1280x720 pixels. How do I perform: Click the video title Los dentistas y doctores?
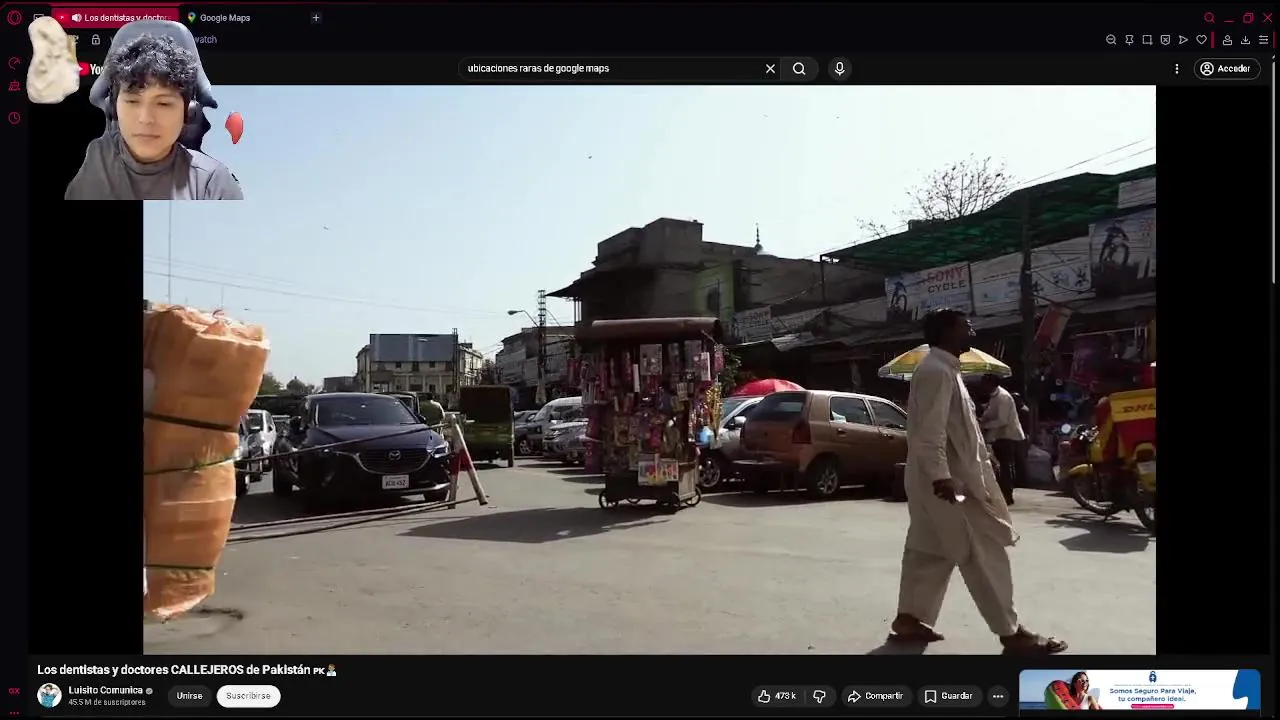click(187, 670)
